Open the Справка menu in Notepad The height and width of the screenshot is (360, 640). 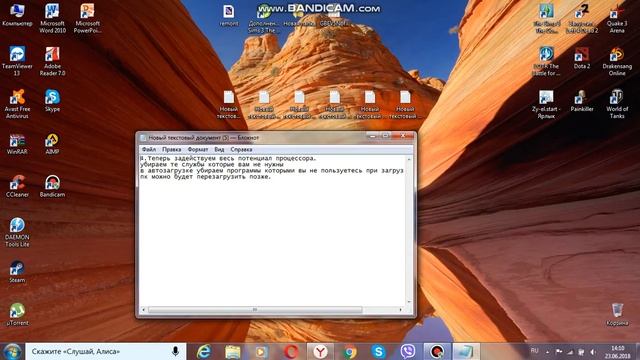coord(241,149)
